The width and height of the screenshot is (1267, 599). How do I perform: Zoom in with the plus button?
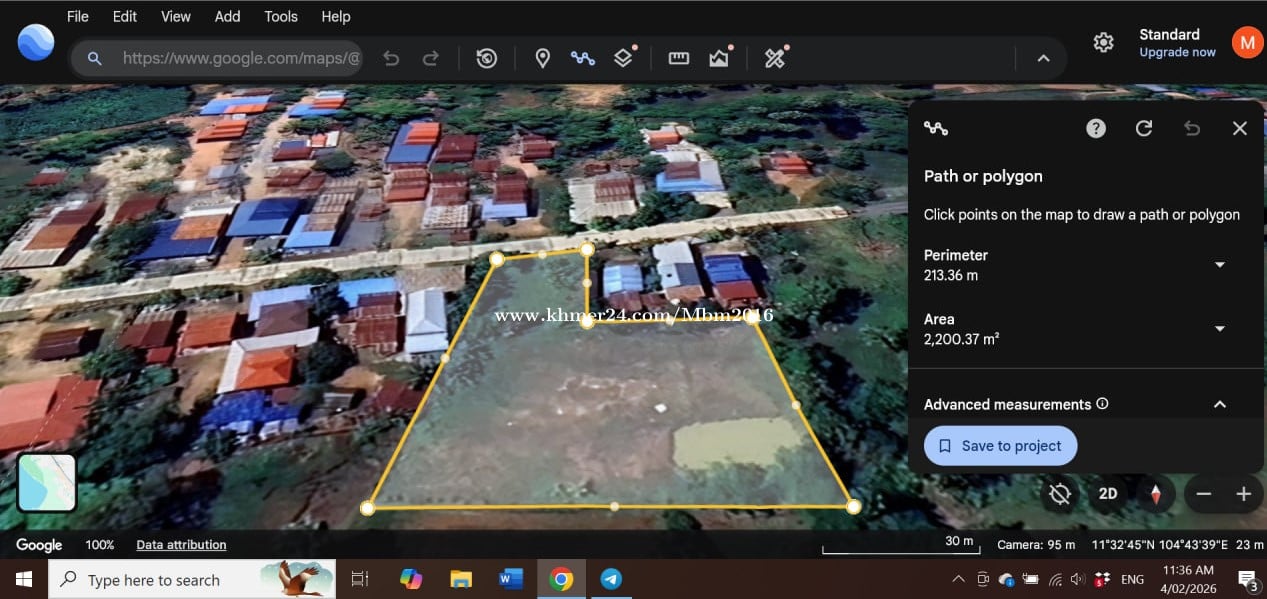(1243, 494)
